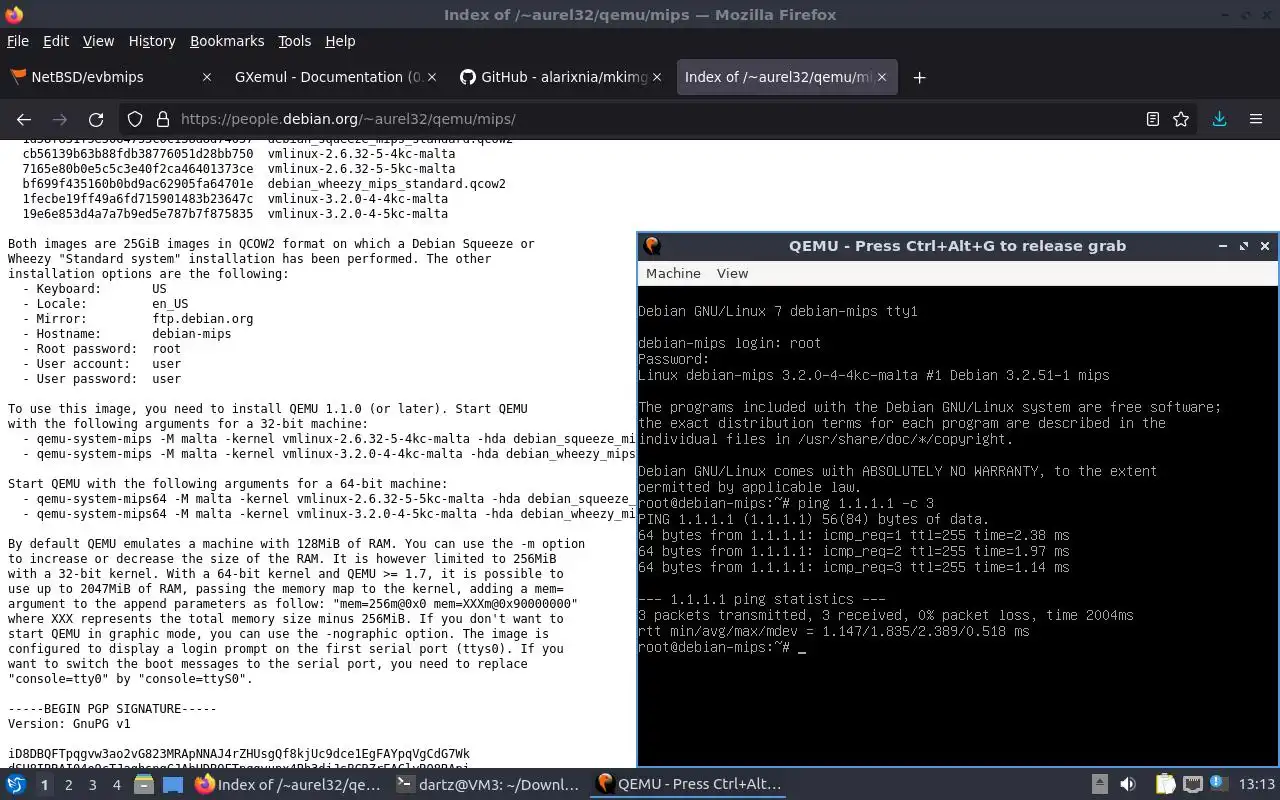Image resolution: width=1280 pixels, height=800 pixels.
Task: Click the padlock site security icon
Action: tap(162, 119)
